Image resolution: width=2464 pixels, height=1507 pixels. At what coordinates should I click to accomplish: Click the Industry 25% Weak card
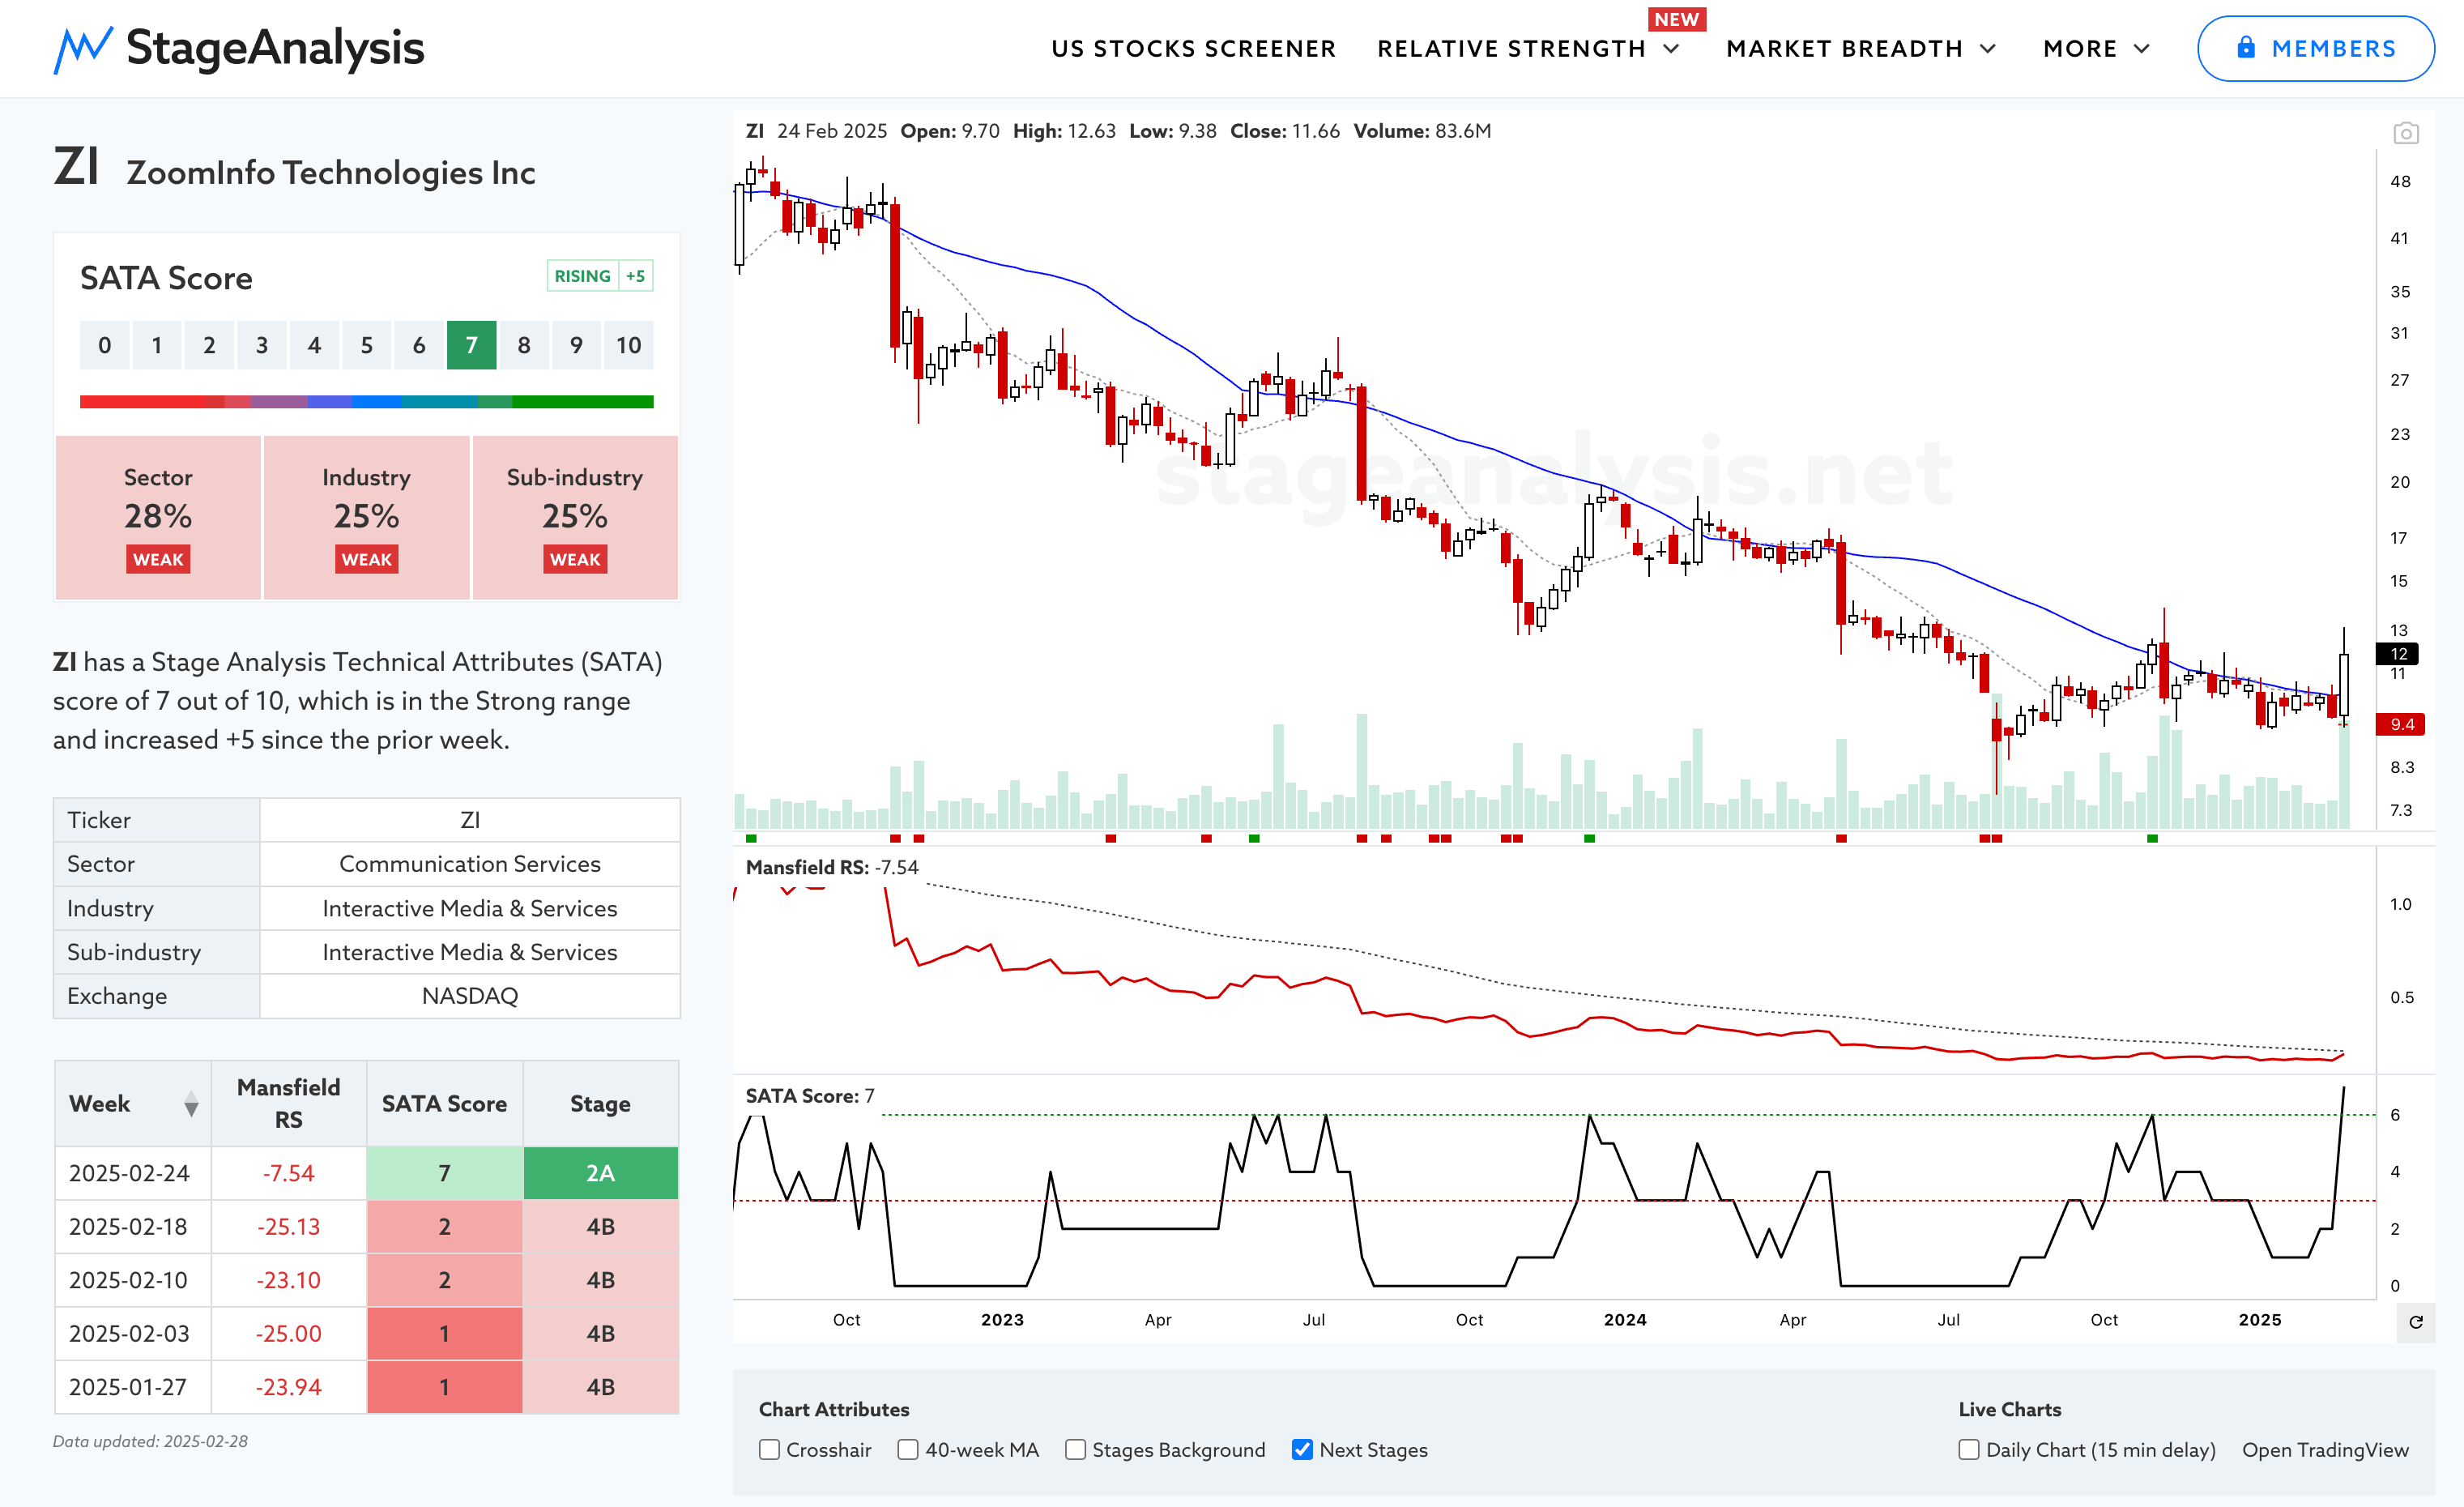click(x=367, y=518)
